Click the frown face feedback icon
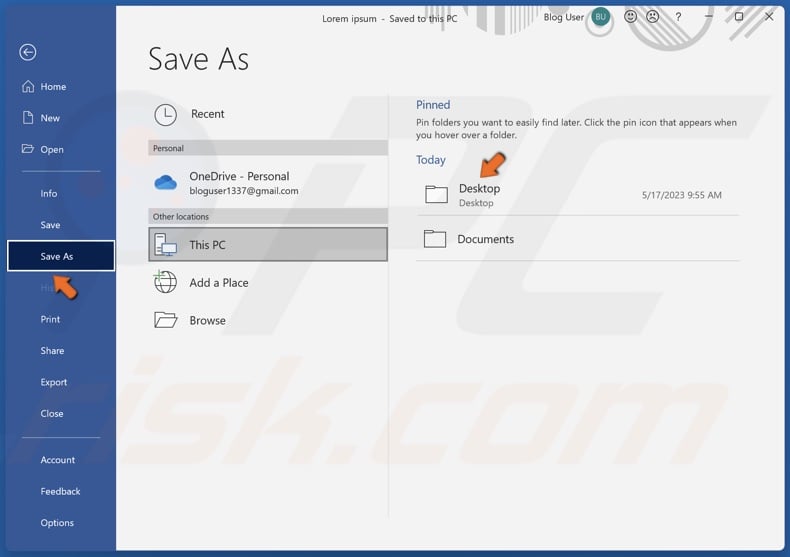790x557 pixels. point(652,17)
